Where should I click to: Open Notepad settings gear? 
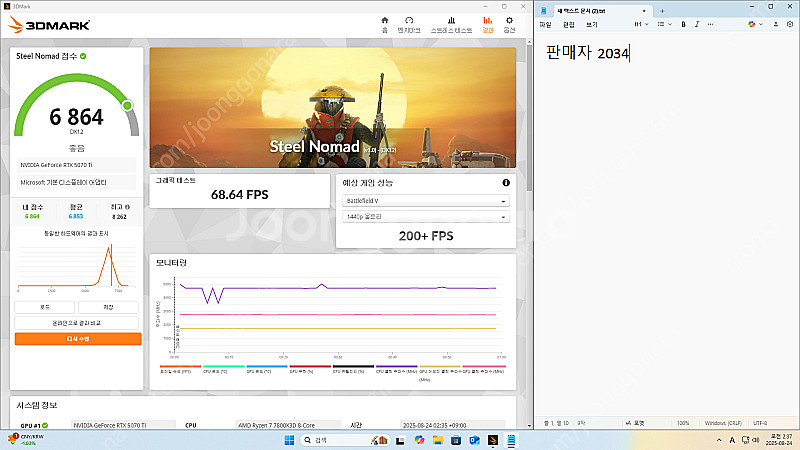[790, 24]
